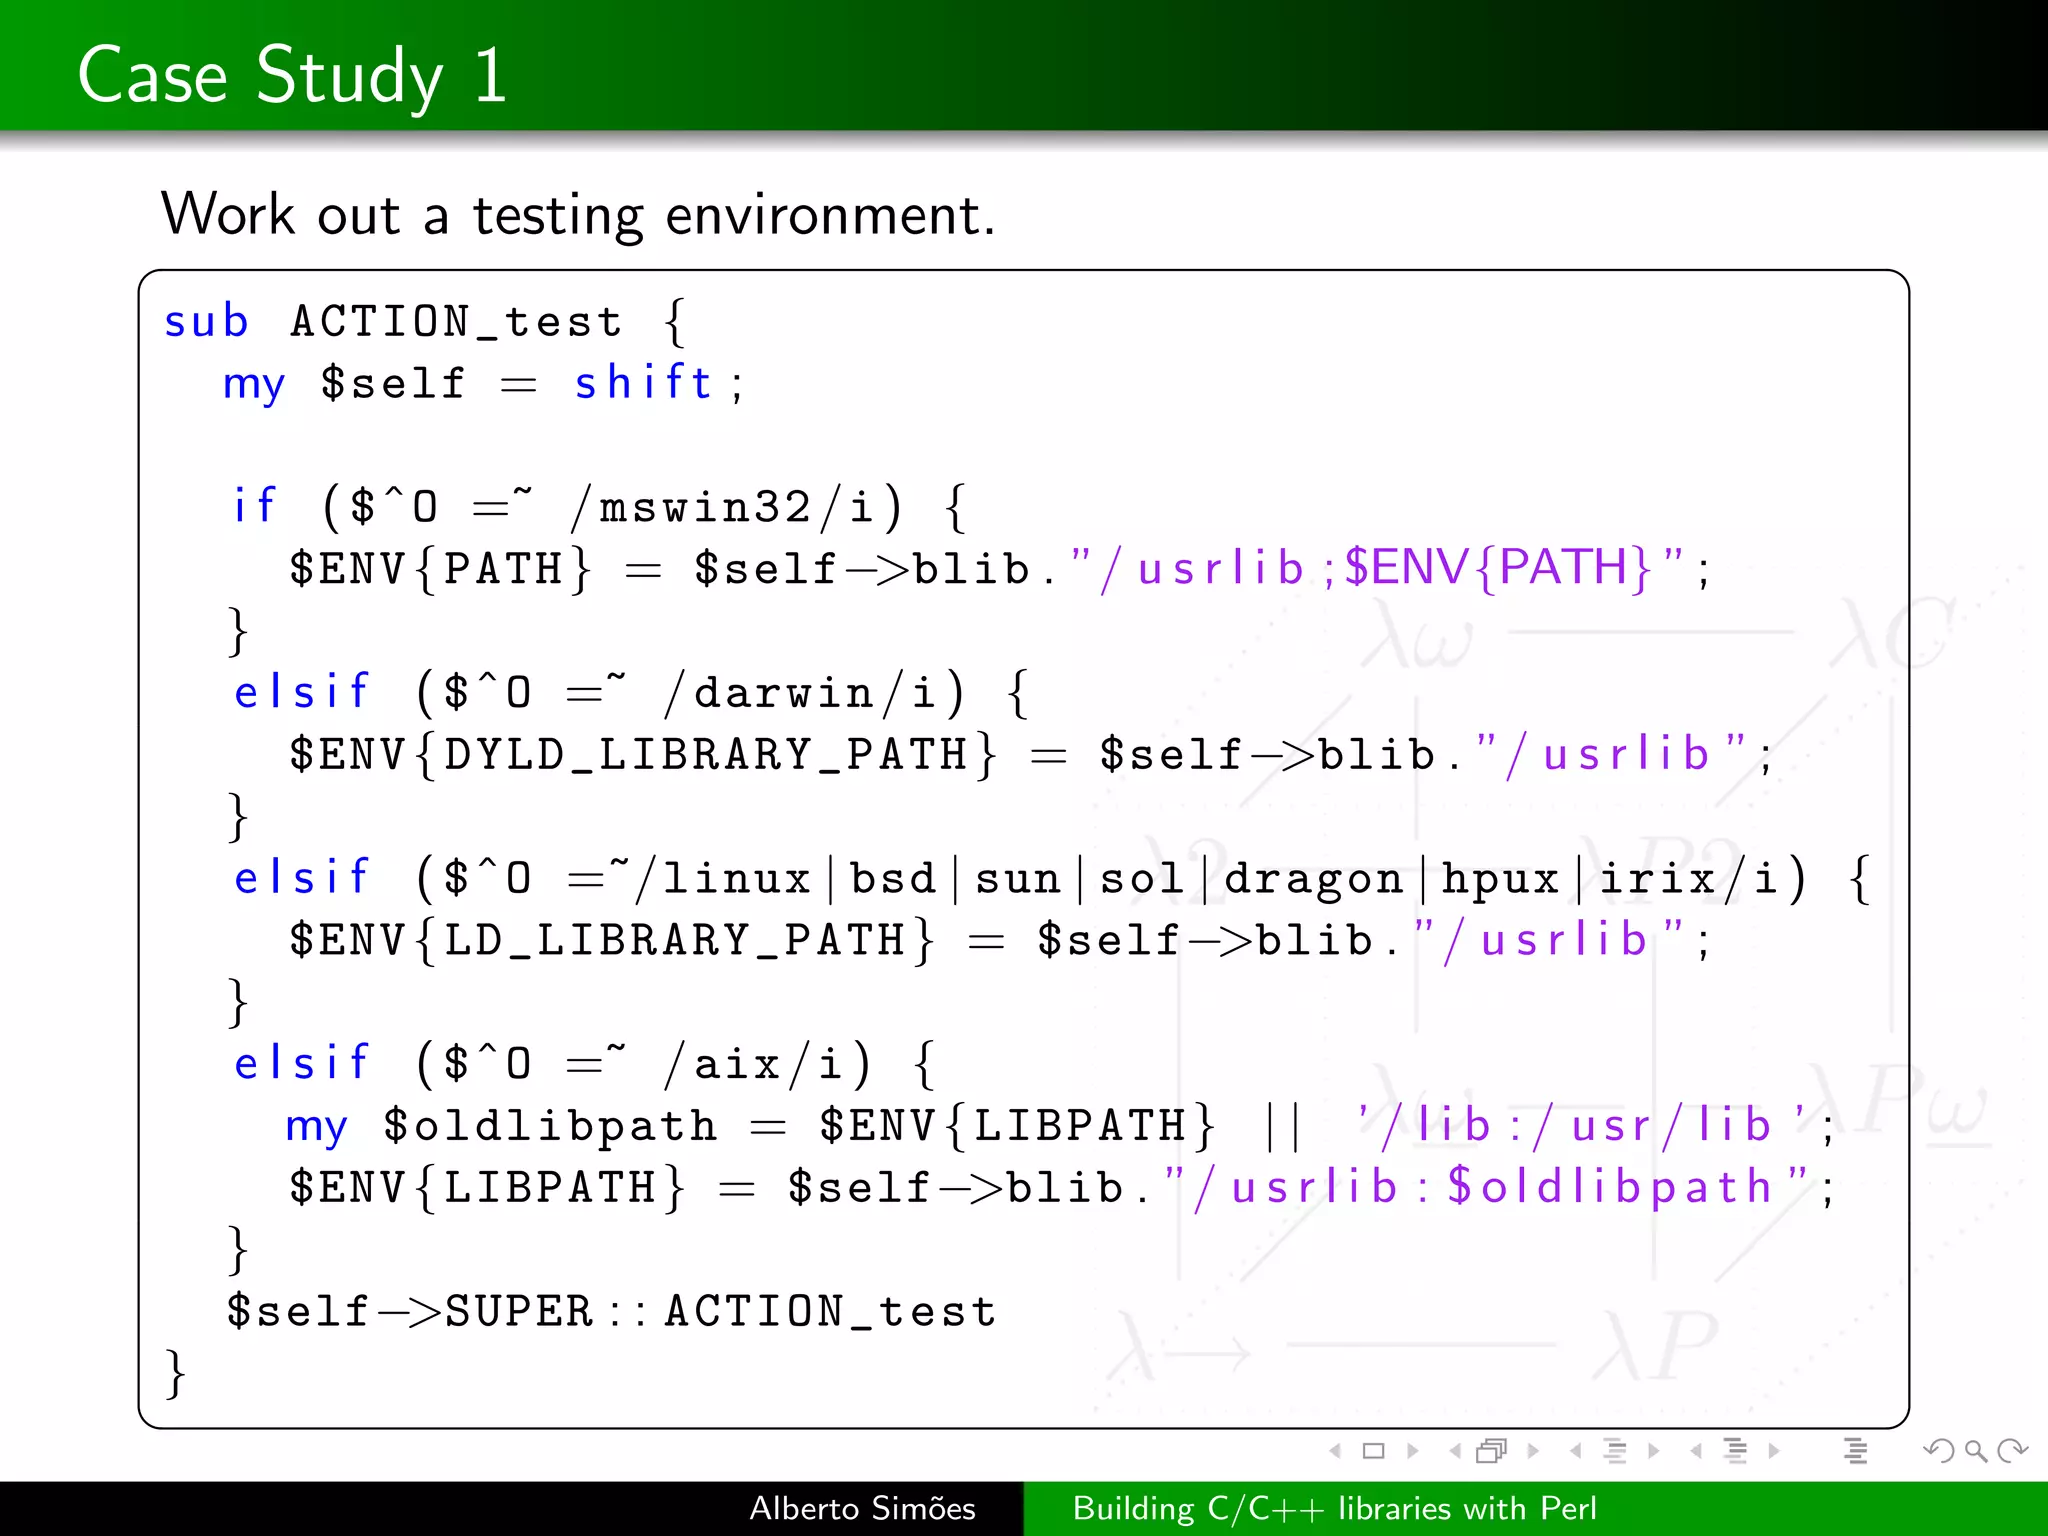Viewport: 2048px width, 1536px height.
Task: Click the $ENV{PATH} assignment line
Action: click(x=1000, y=569)
